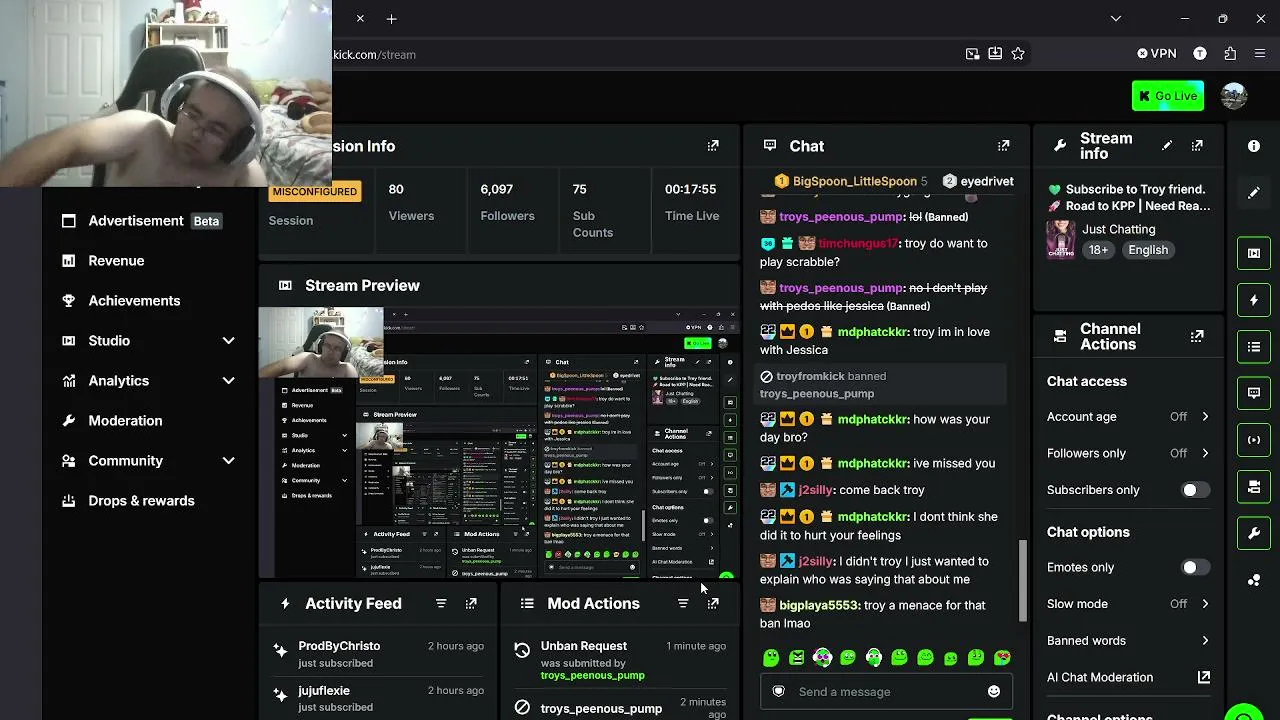Toggle the Subscribers only switch

point(1195,490)
